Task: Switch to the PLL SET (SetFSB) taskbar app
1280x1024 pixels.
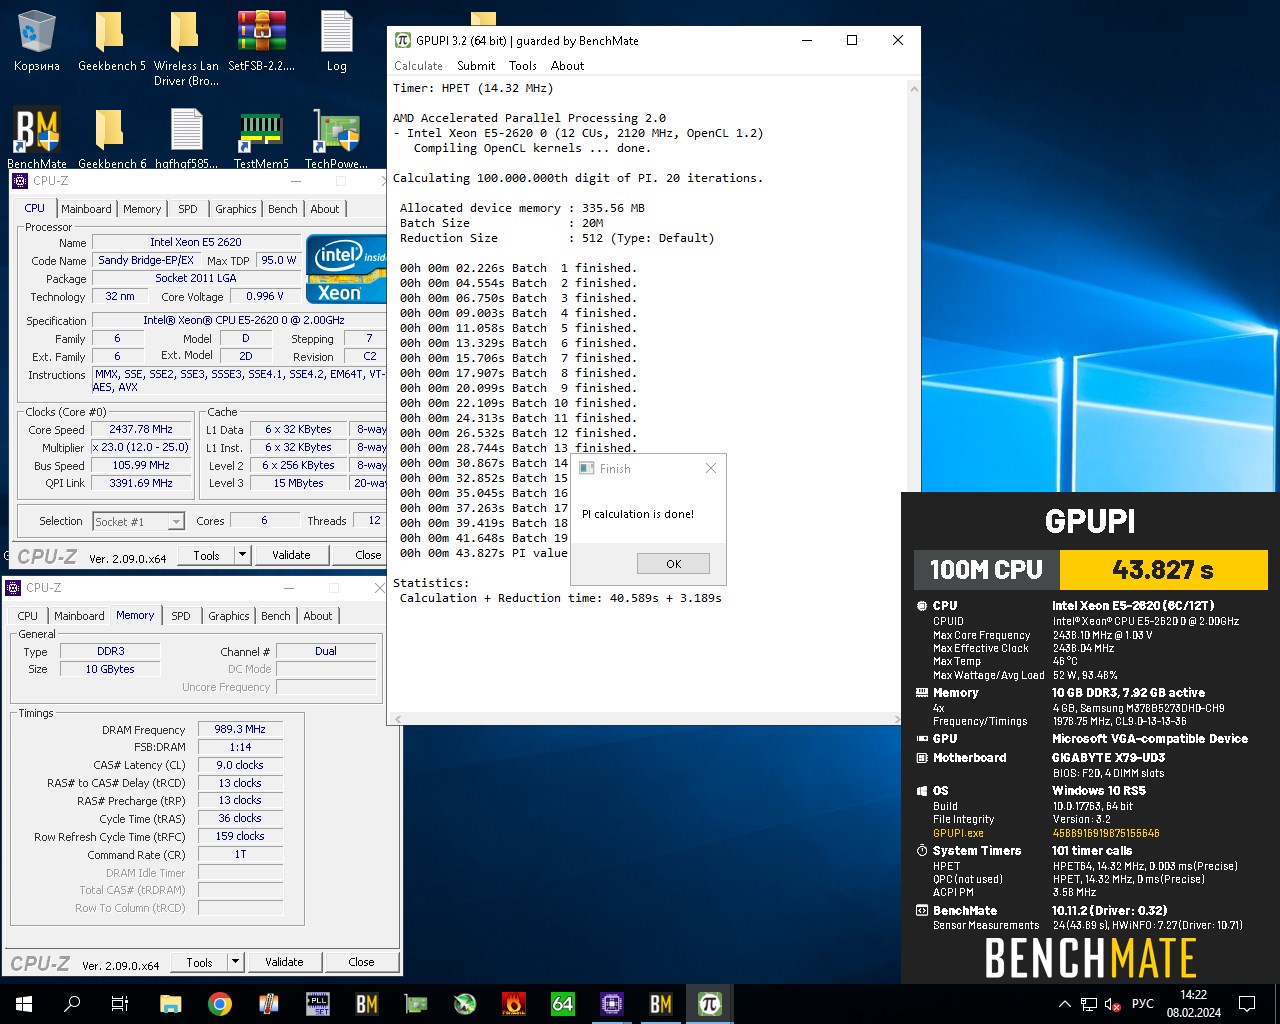Action: click(x=318, y=1004)
